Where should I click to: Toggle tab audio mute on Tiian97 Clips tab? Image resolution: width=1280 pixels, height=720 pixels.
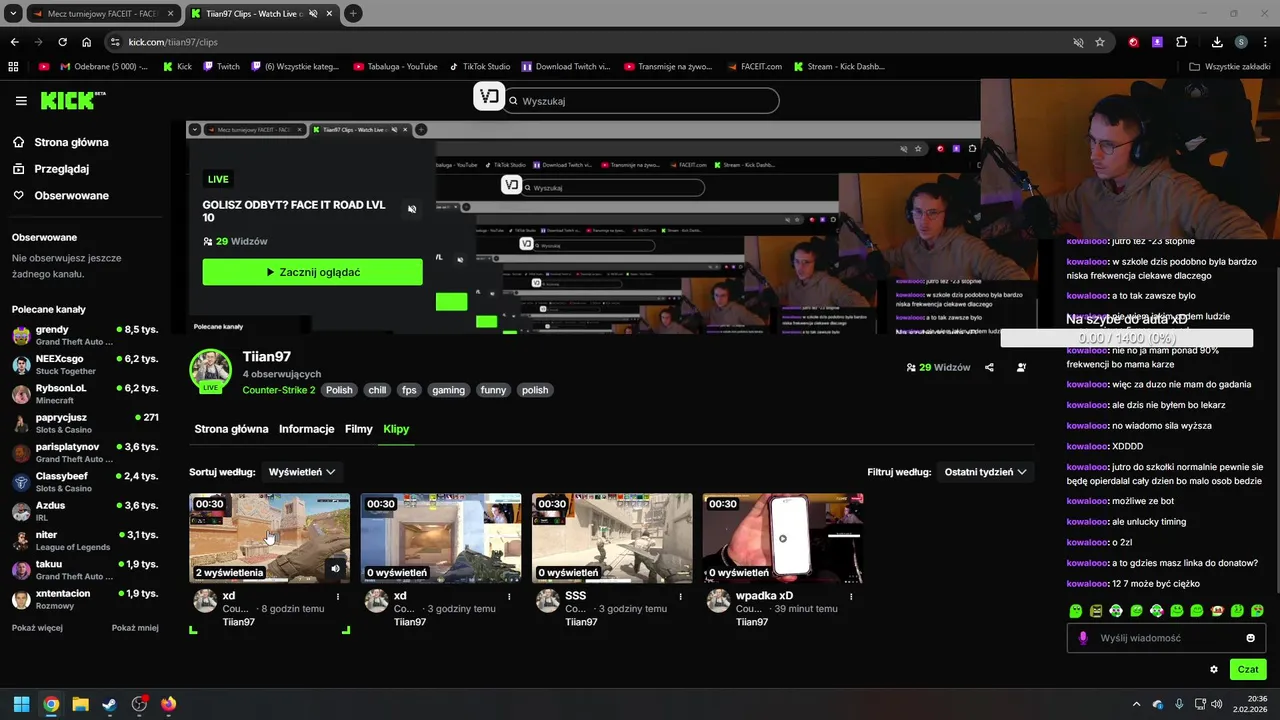coord(313,14)
